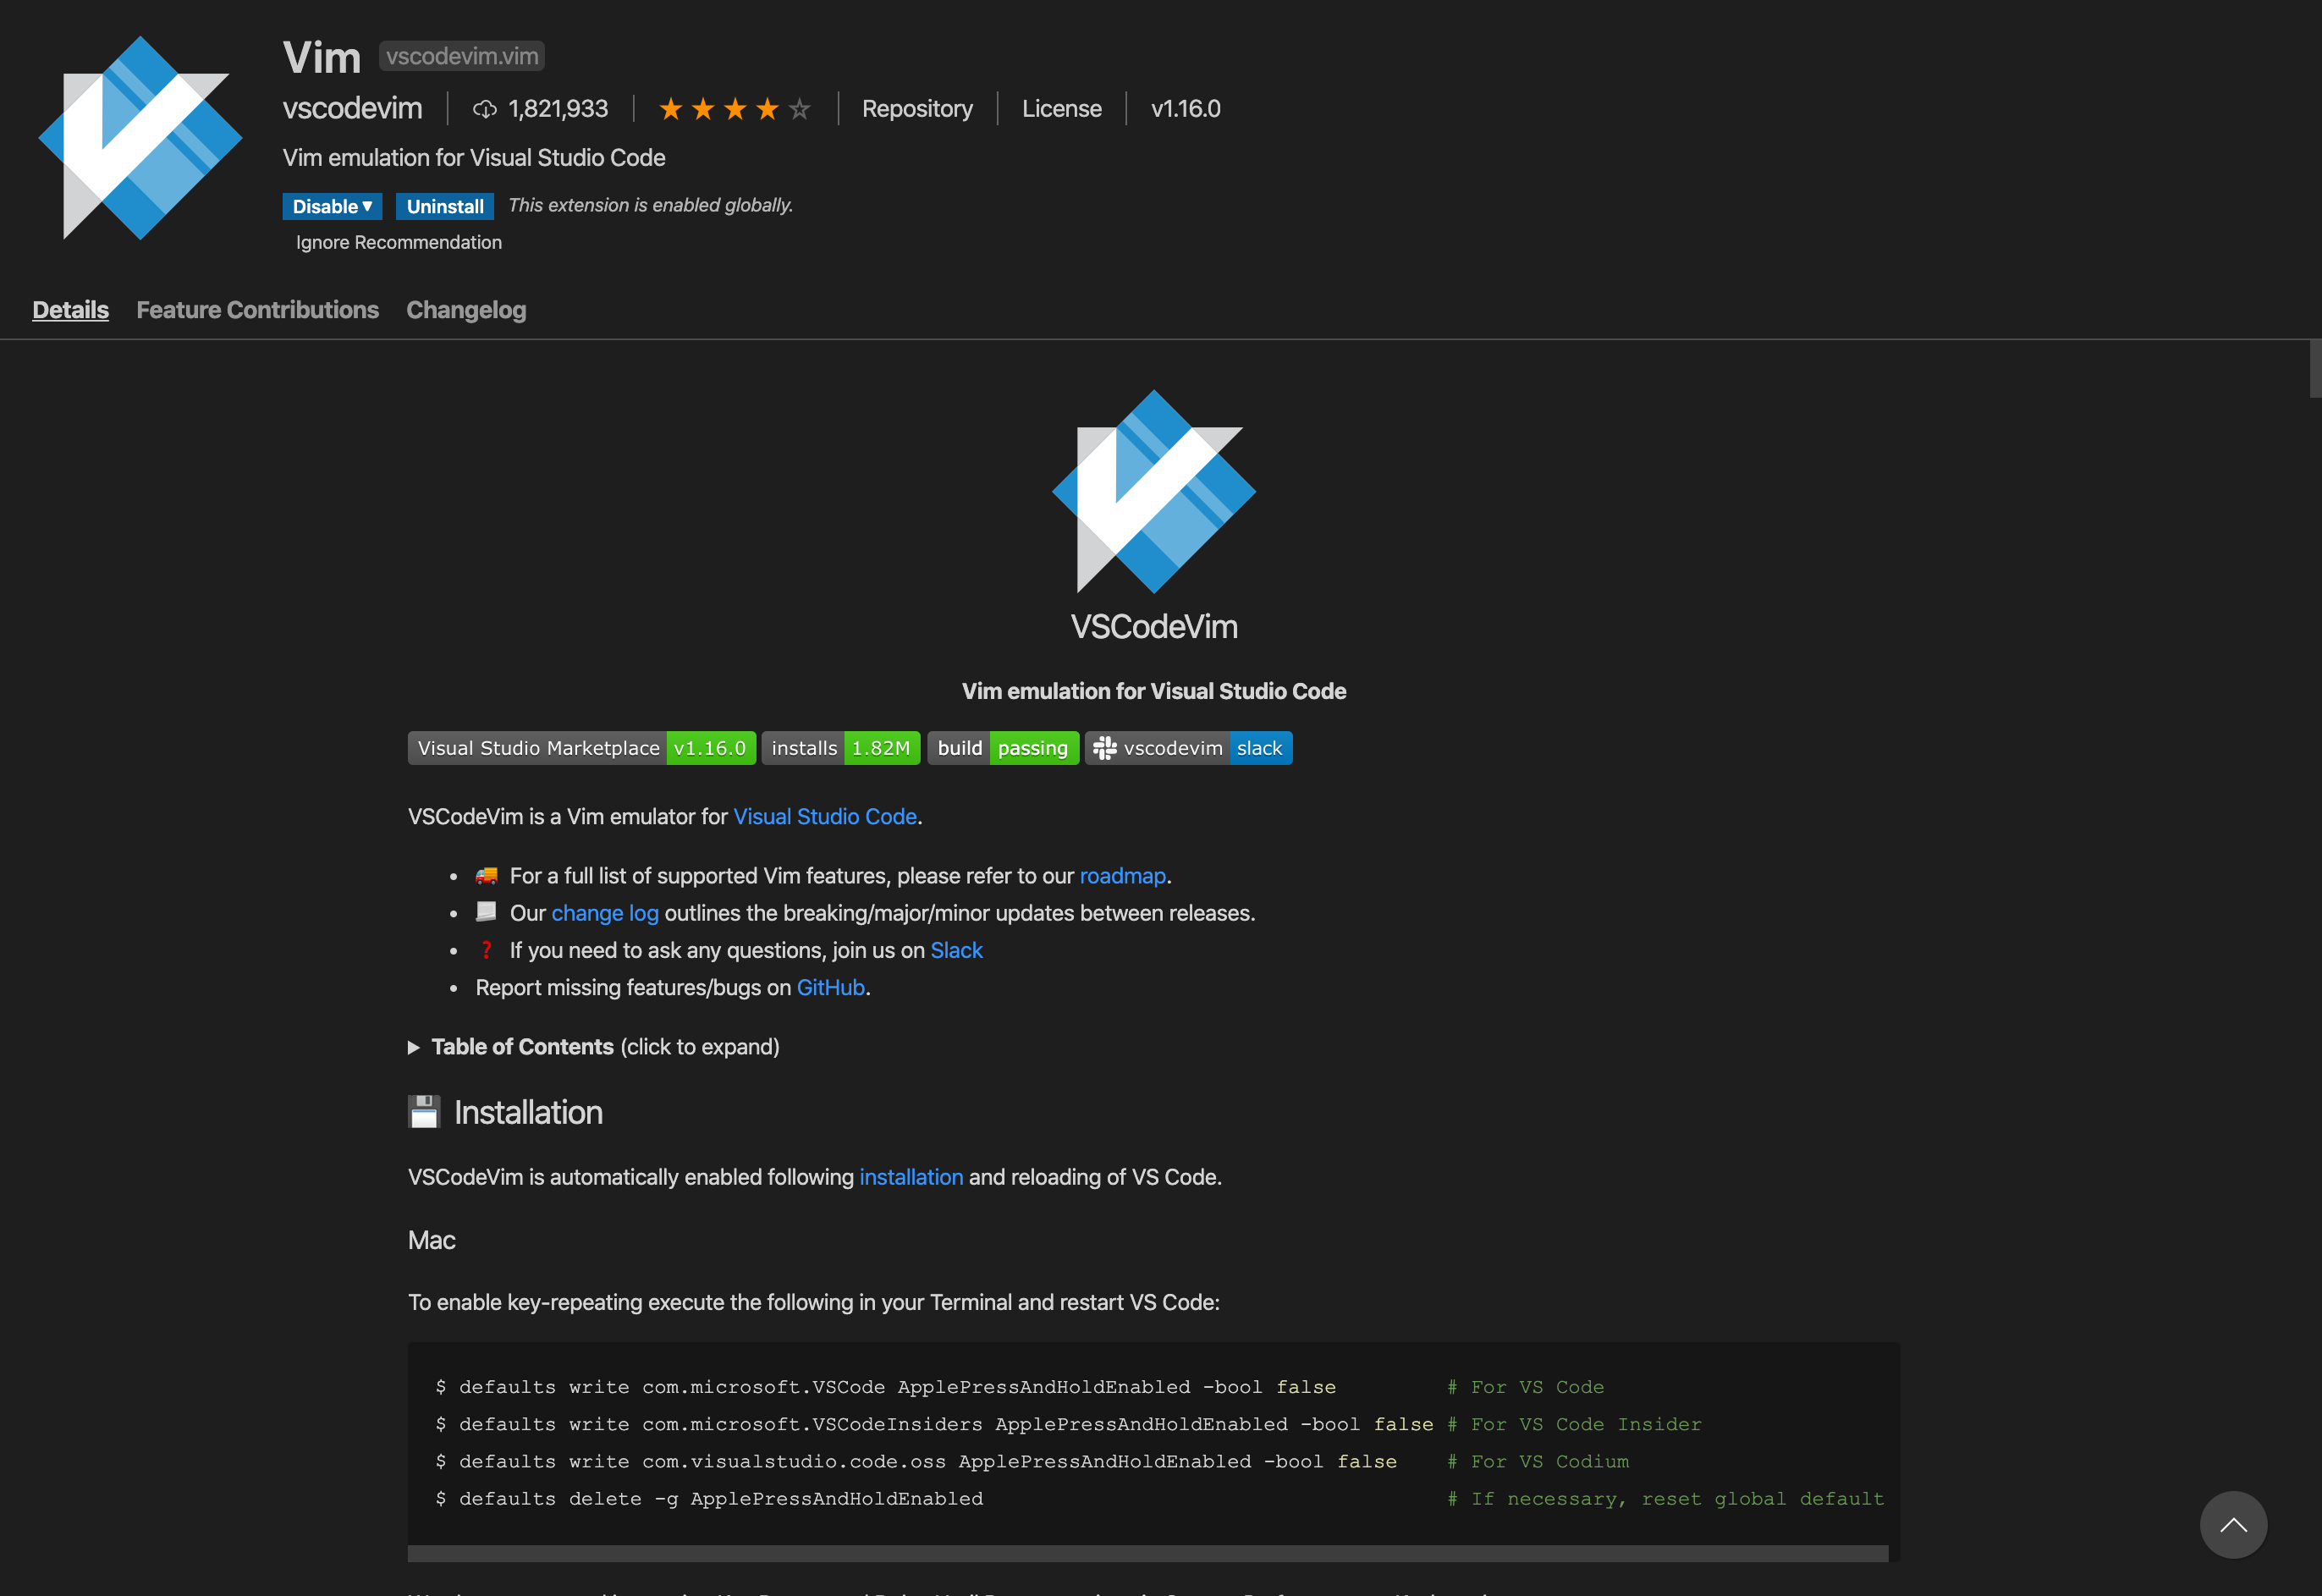Click the installs 1.82M badge
This screenshot has height=1596, width=2322.
point(841,748)
